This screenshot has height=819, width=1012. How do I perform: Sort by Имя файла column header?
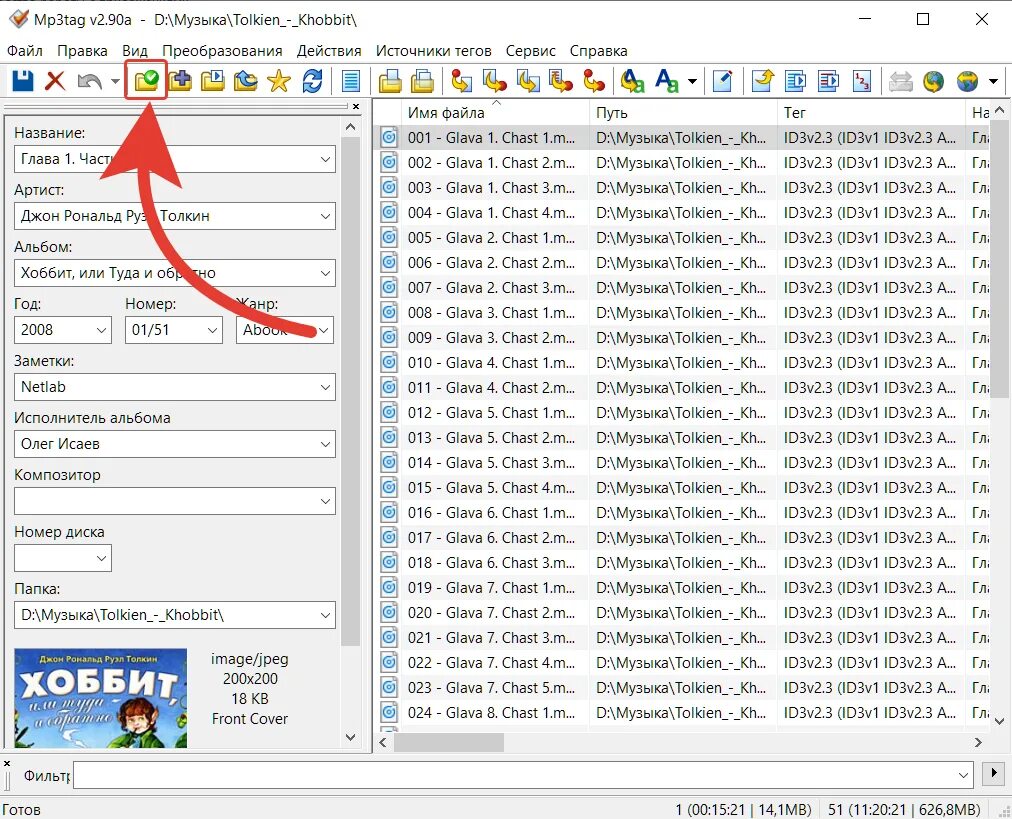[494, 112]
